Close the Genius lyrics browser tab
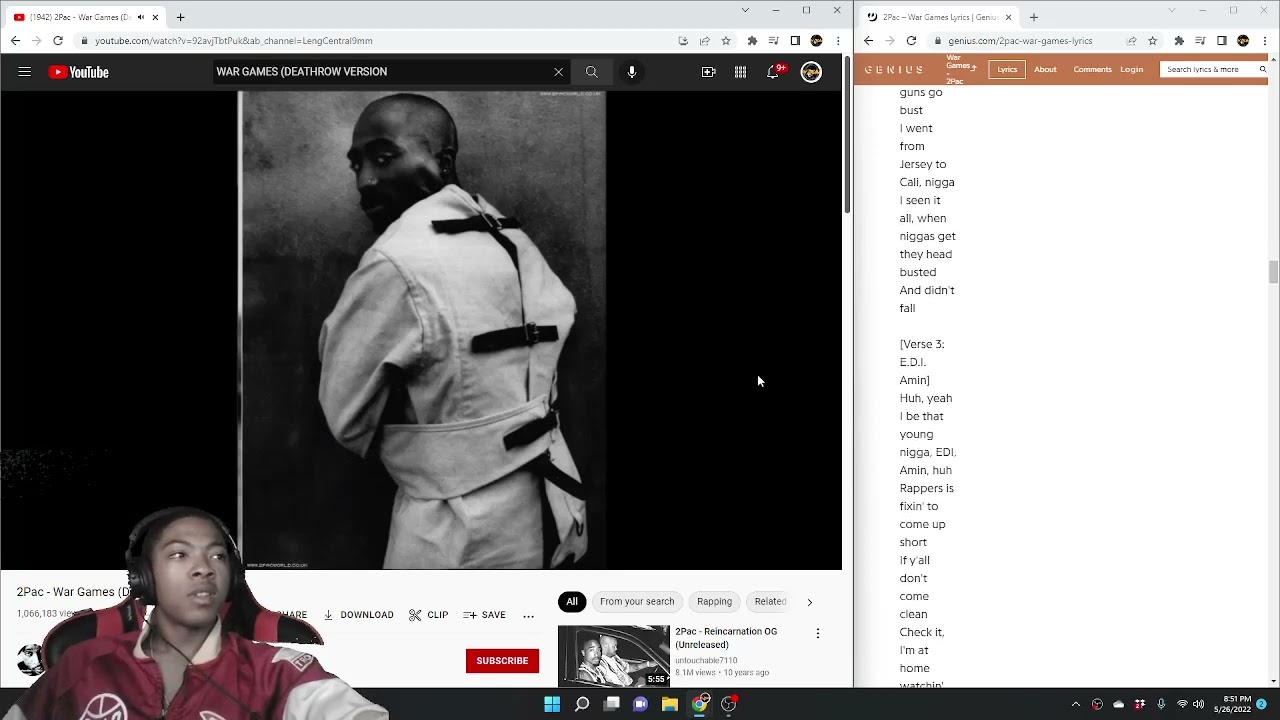 click(x=1008, y=17)
